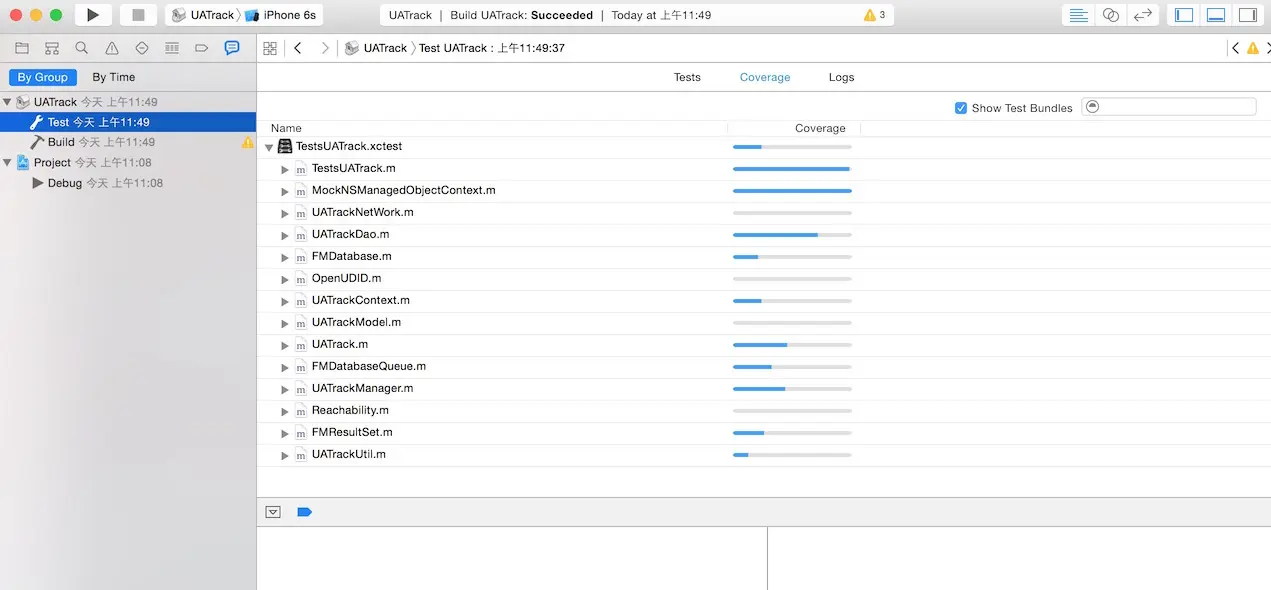
Task: Expand UATrackNetWork.m row
Action: [285, 213]
